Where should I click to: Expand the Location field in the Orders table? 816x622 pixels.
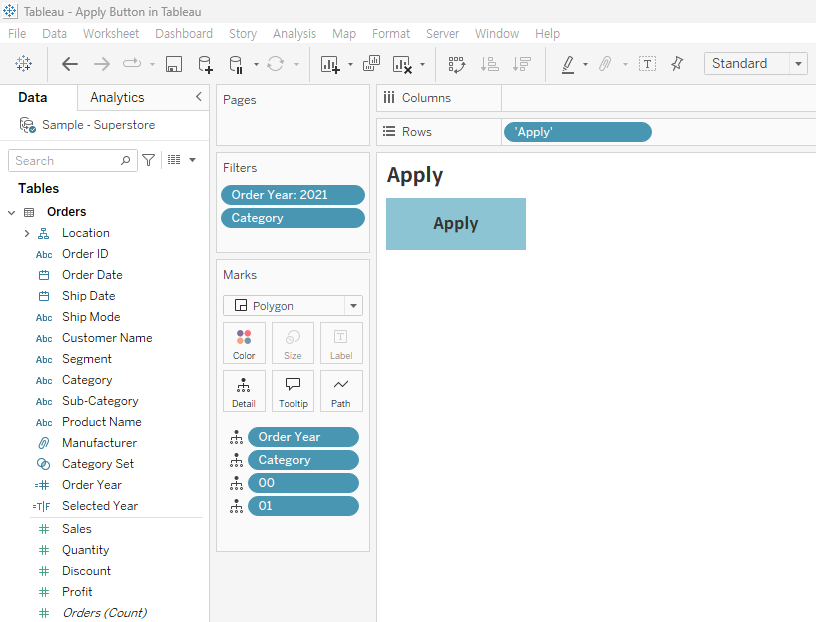(26, 232)
